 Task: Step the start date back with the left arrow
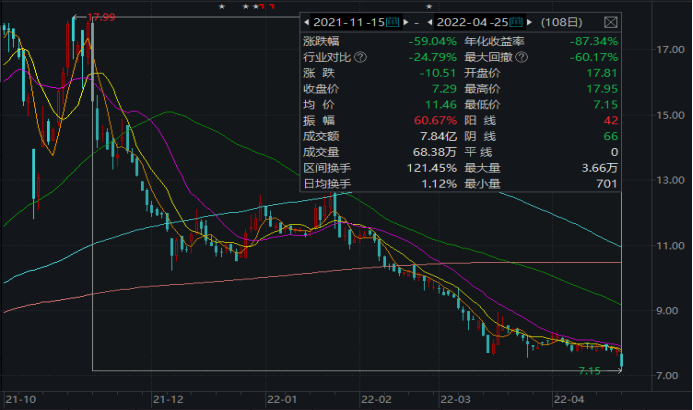[306, 21]
